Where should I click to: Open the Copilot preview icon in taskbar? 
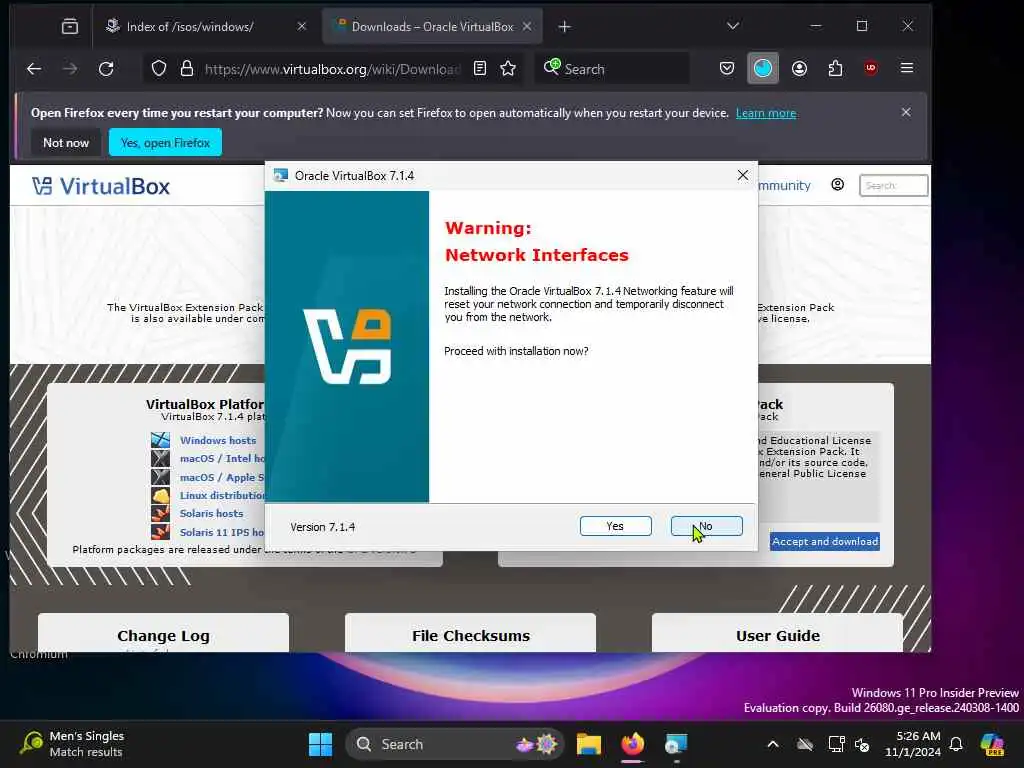[992, 744]
